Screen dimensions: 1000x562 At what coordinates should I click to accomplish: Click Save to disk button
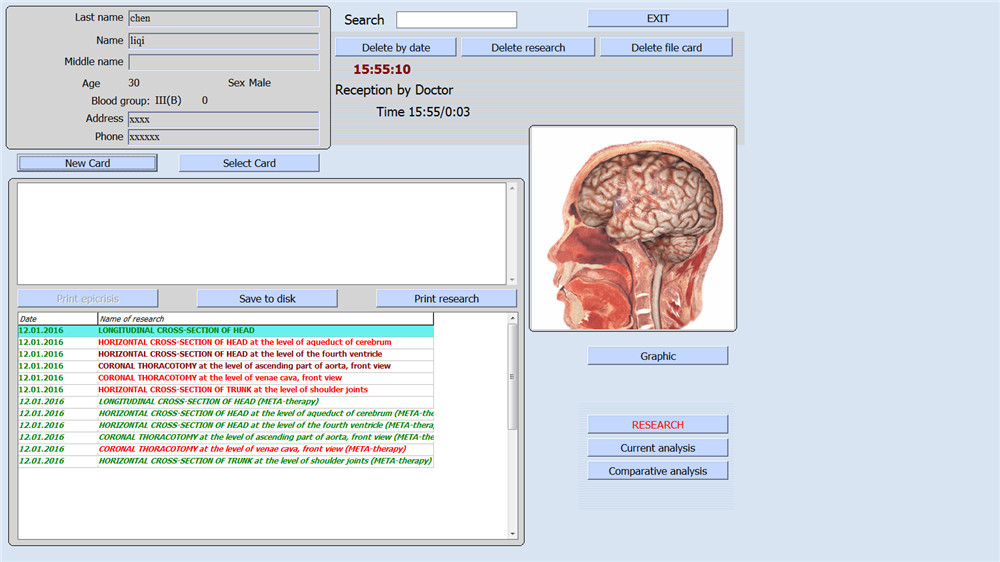(267, 299)
